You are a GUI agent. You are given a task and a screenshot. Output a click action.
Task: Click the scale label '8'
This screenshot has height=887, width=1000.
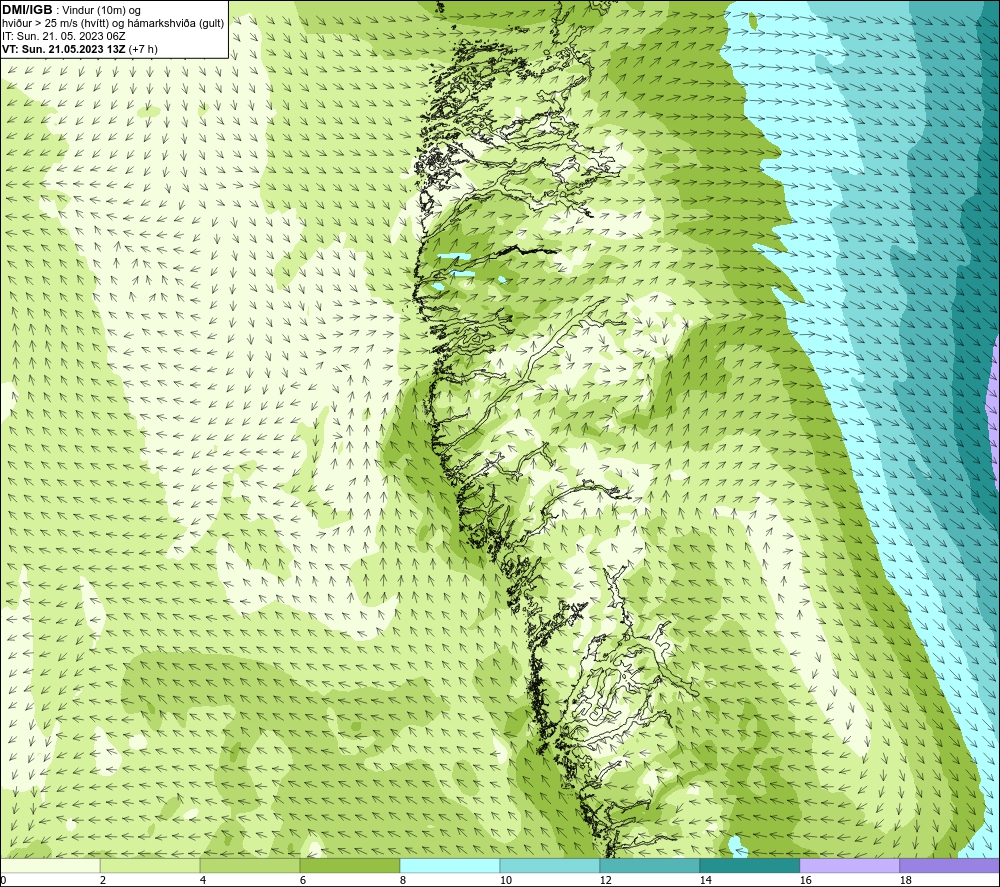pyautogui.click(x=403, y=881)
